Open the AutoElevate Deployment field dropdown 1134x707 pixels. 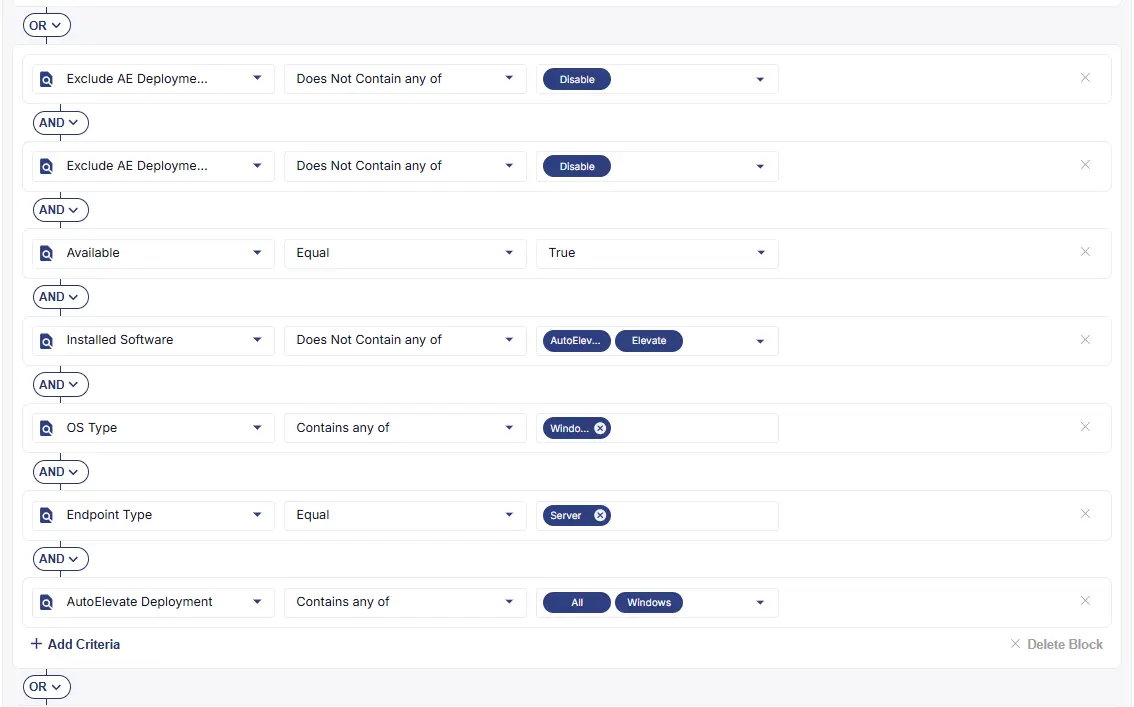153,602
